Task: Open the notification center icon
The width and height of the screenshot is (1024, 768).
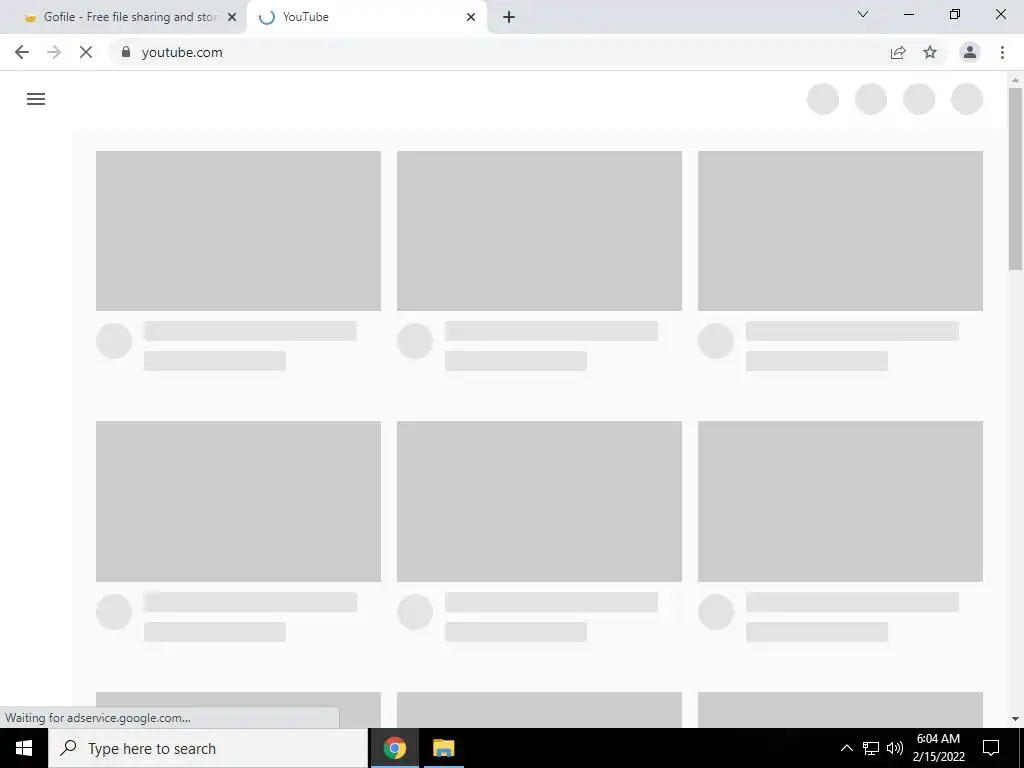Action: point(991,748)
